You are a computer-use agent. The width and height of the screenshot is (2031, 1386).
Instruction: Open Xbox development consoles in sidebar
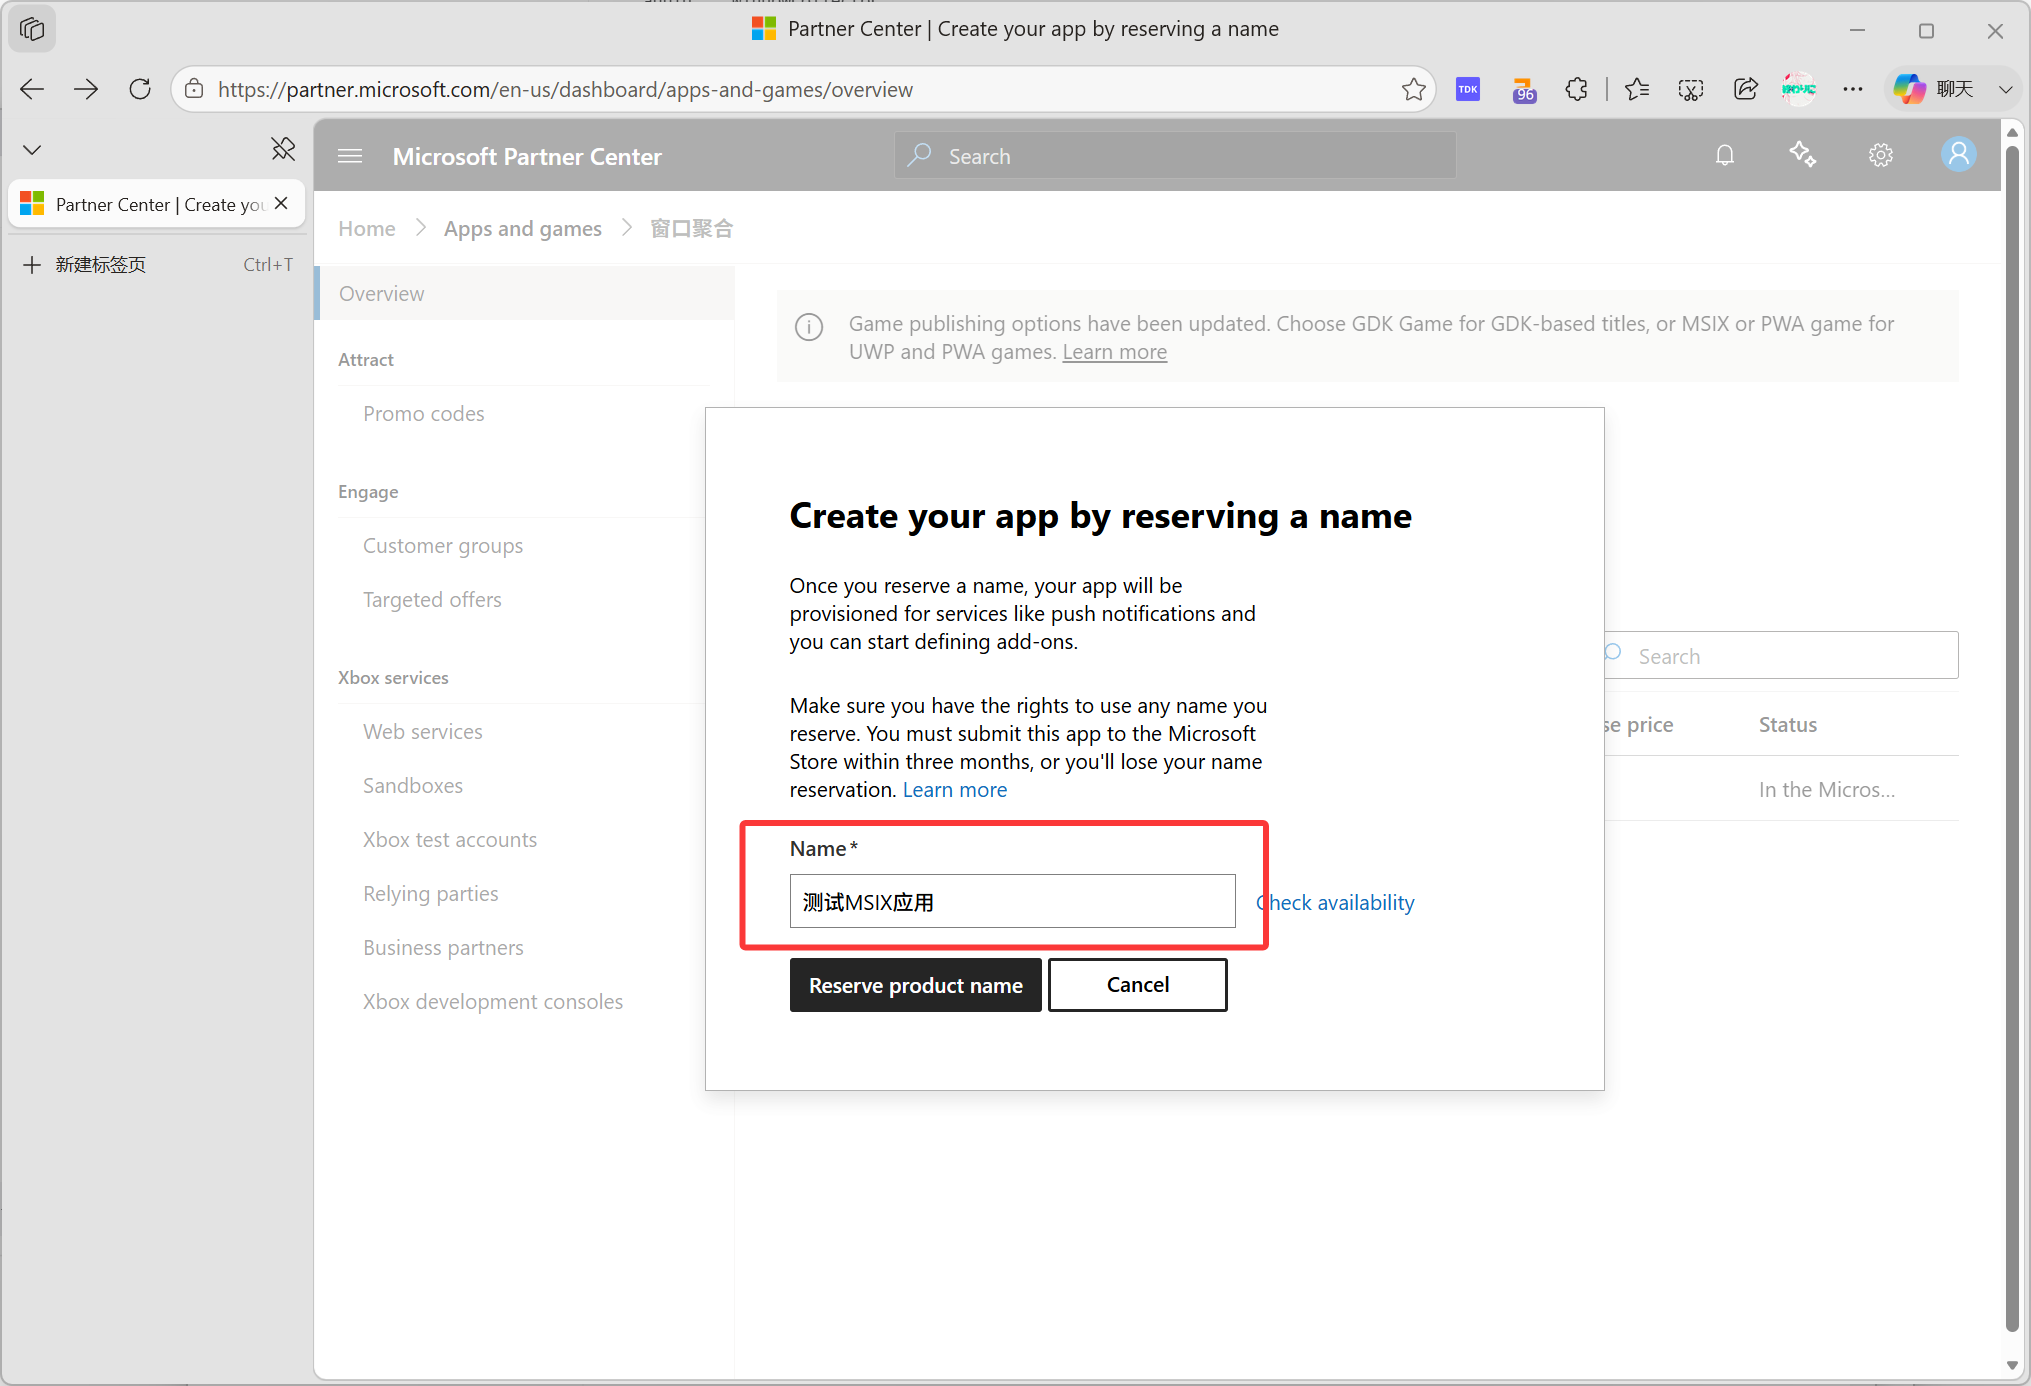[493, 1002]
